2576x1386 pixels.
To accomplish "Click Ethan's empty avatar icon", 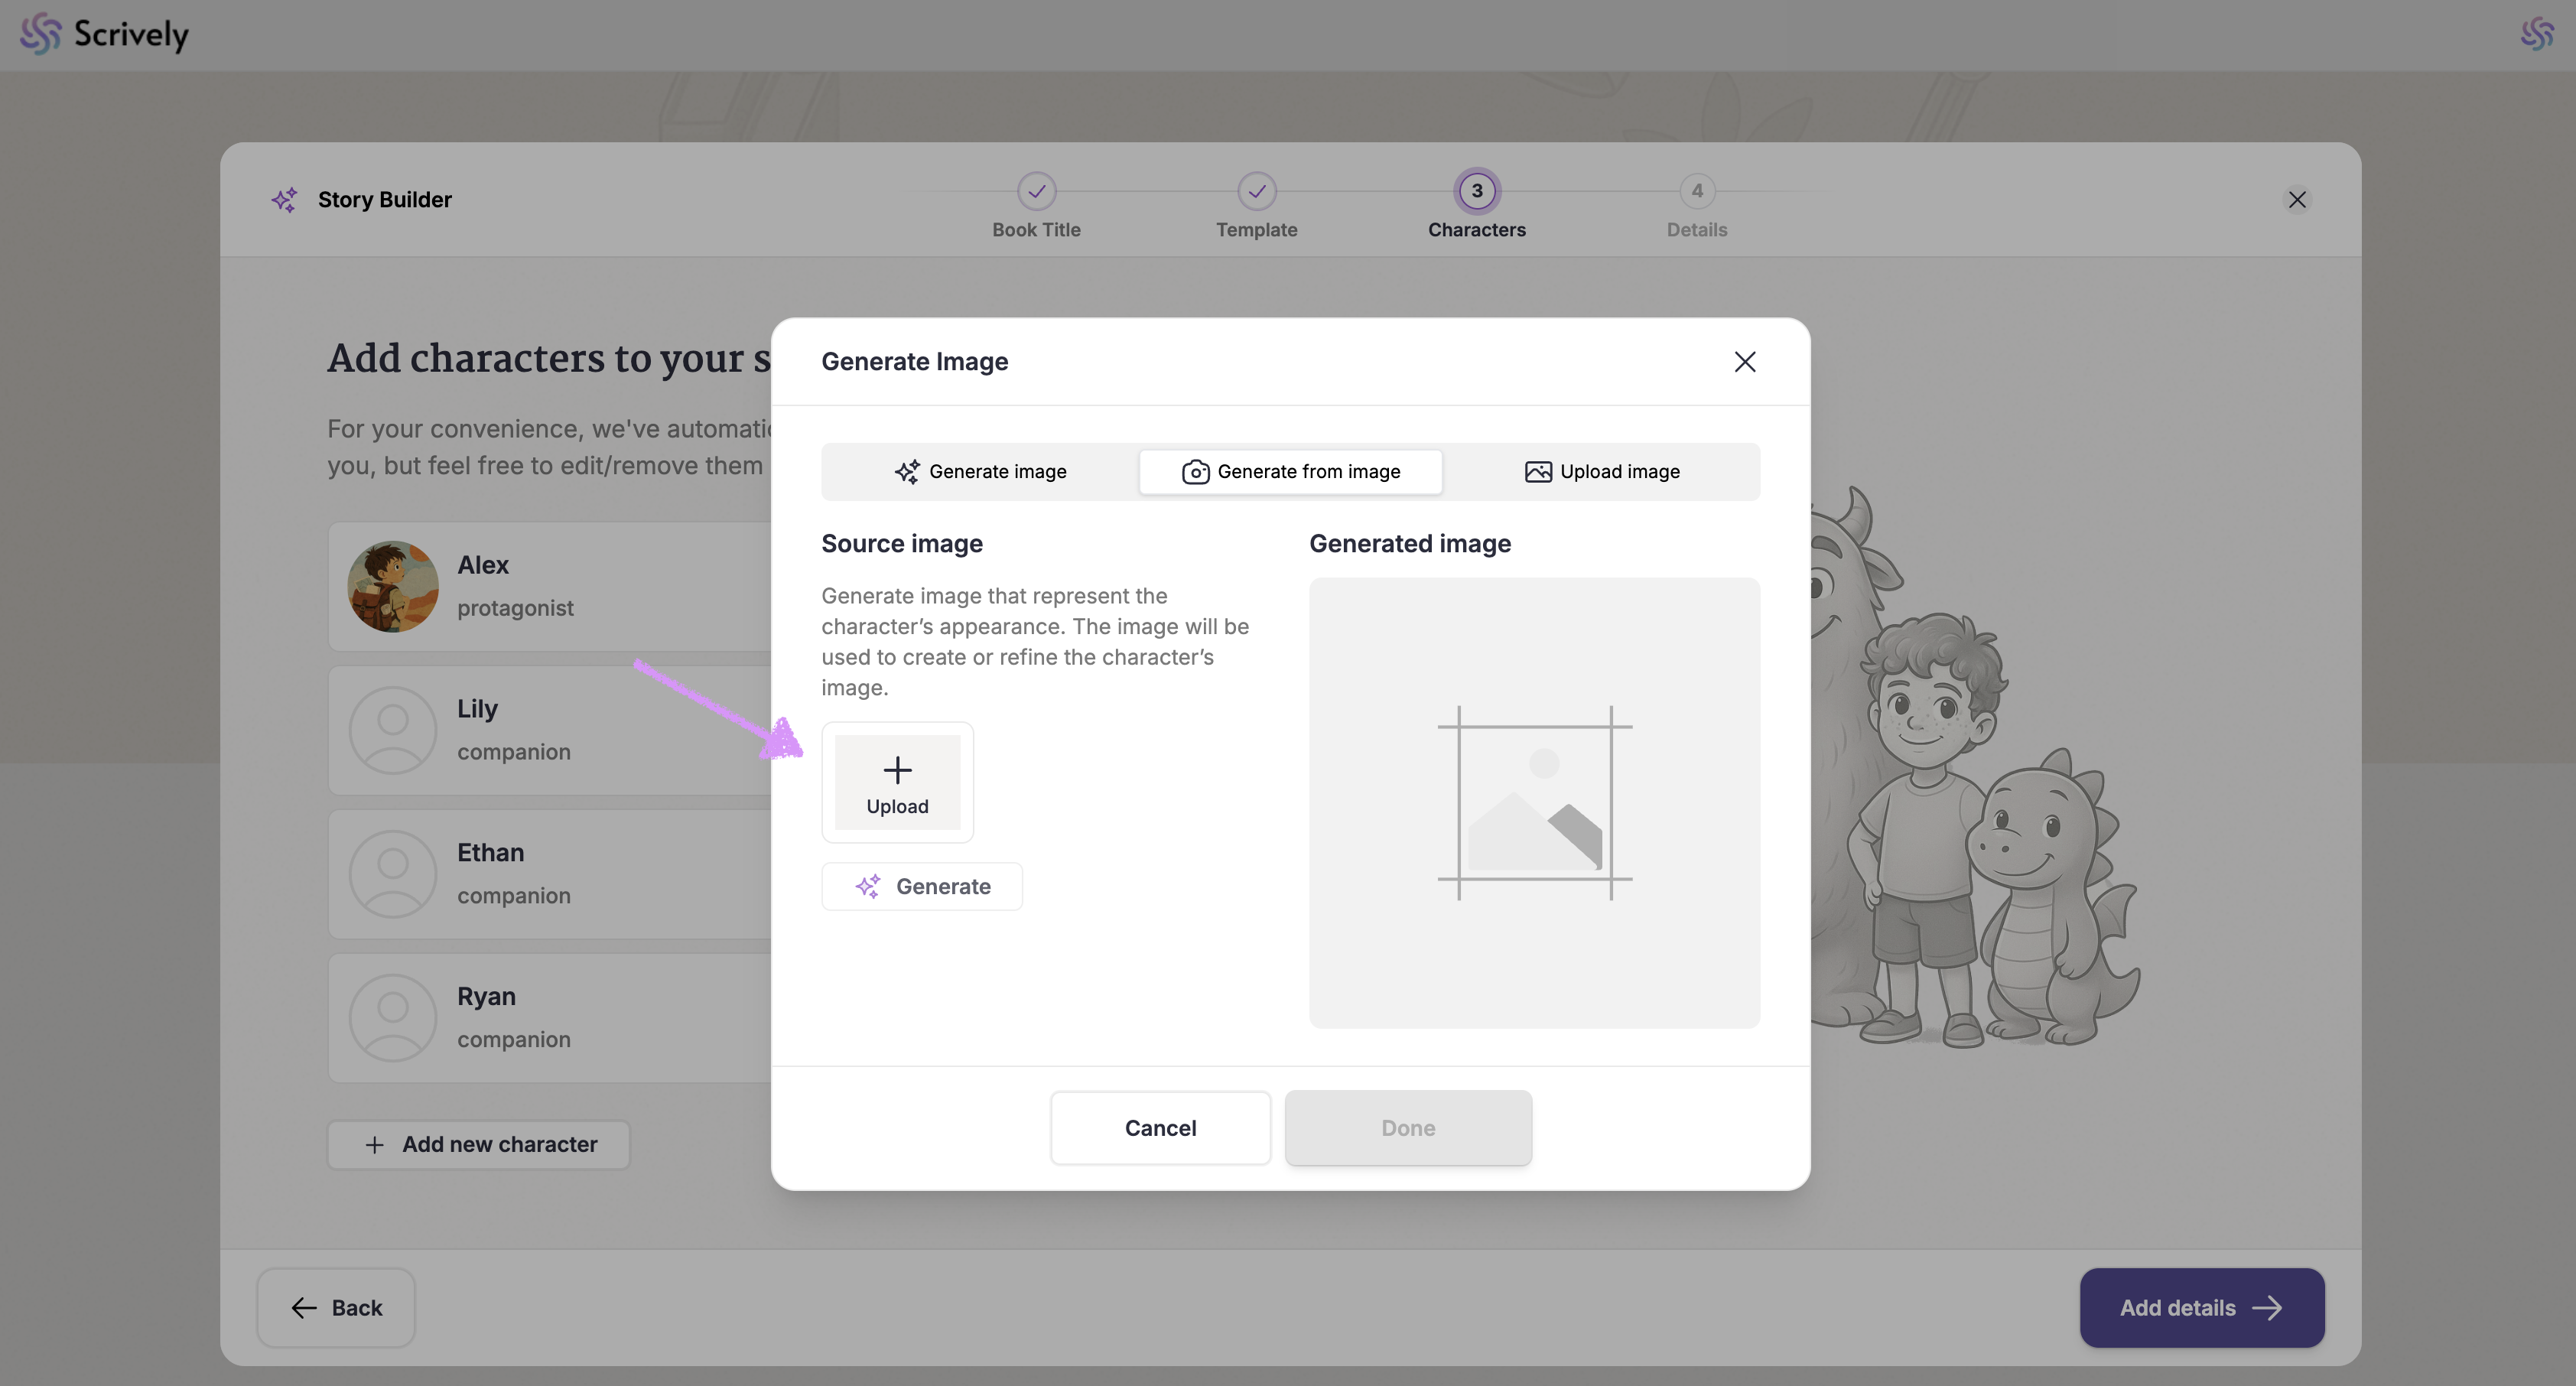I will click(393, 874).
